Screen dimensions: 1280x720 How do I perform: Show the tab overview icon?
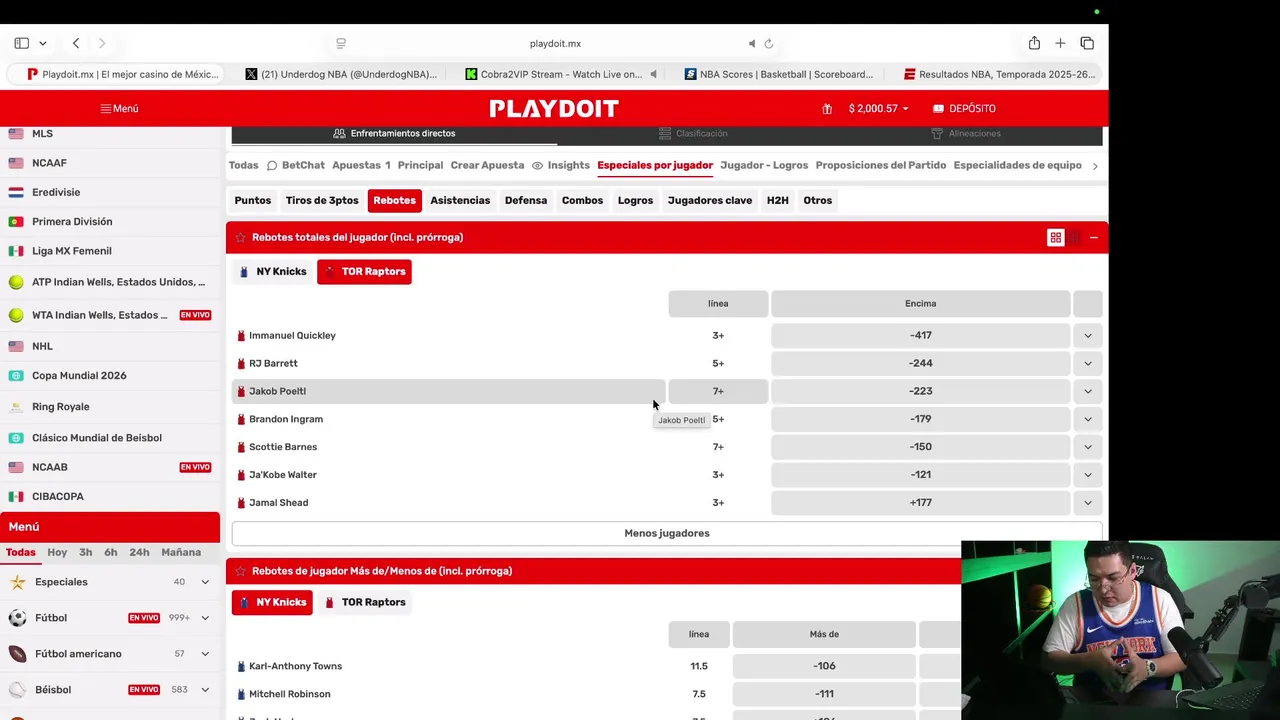[x=1087, y=43]
